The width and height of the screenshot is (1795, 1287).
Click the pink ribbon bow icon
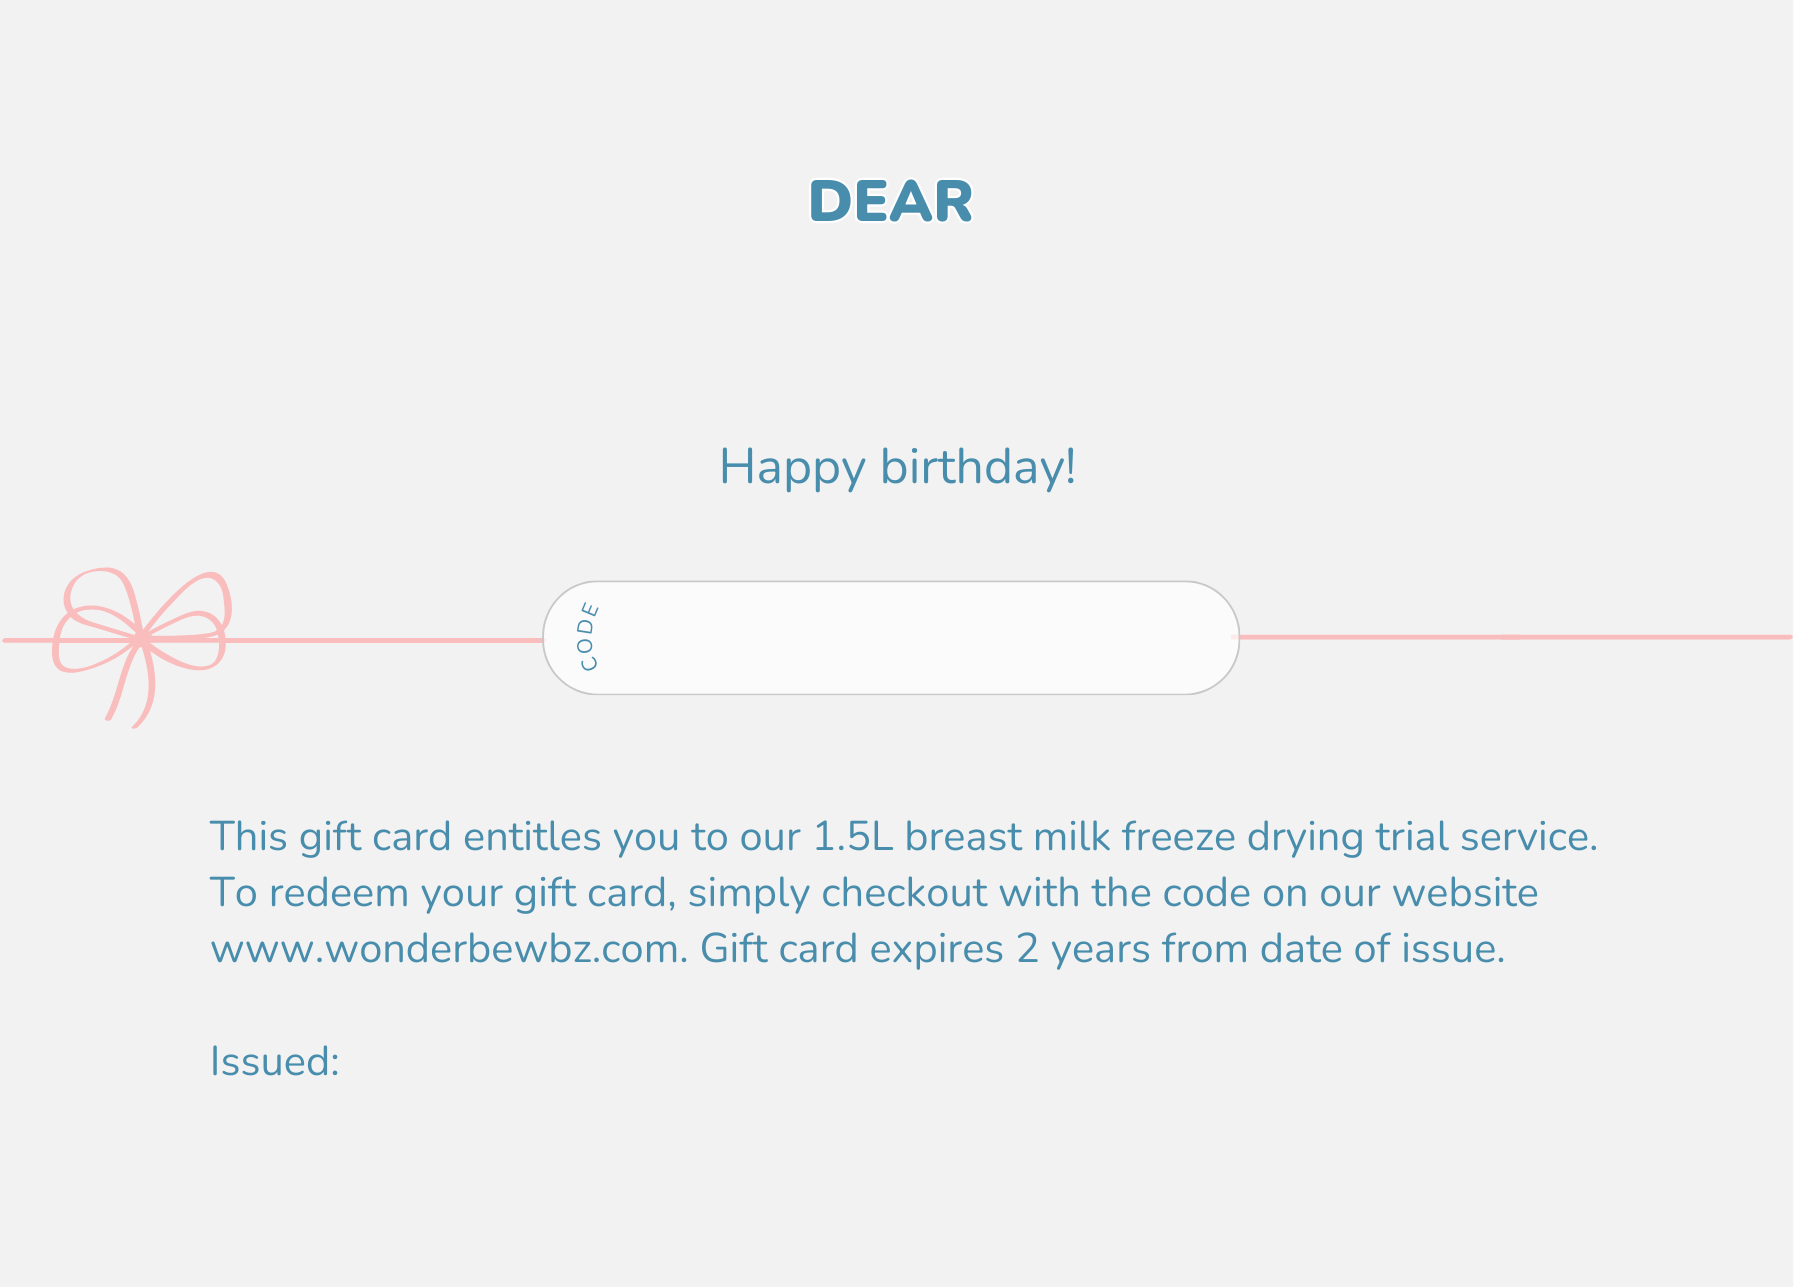(x=142, y=637)
